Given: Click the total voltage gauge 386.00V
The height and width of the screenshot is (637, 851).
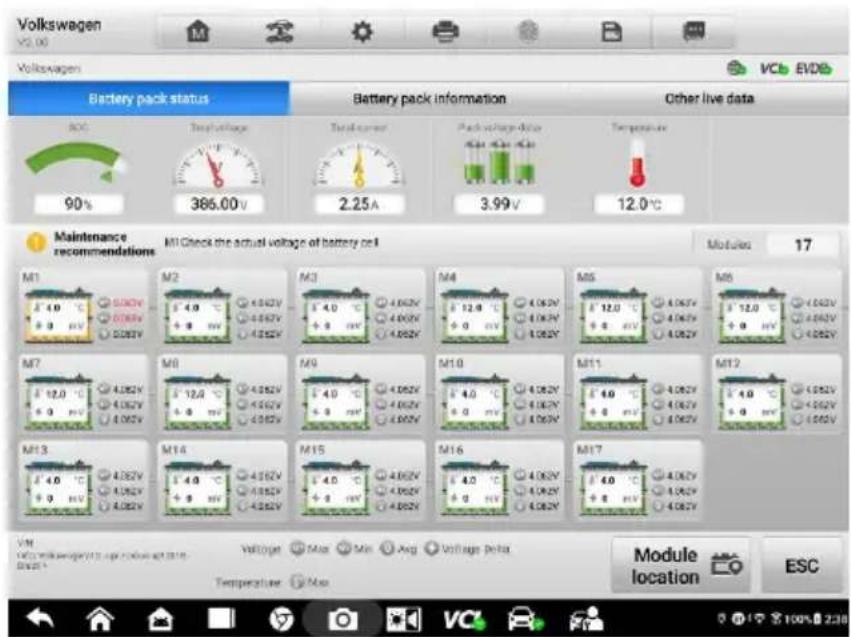Looking at the screenshot, I should coord(218,170).
